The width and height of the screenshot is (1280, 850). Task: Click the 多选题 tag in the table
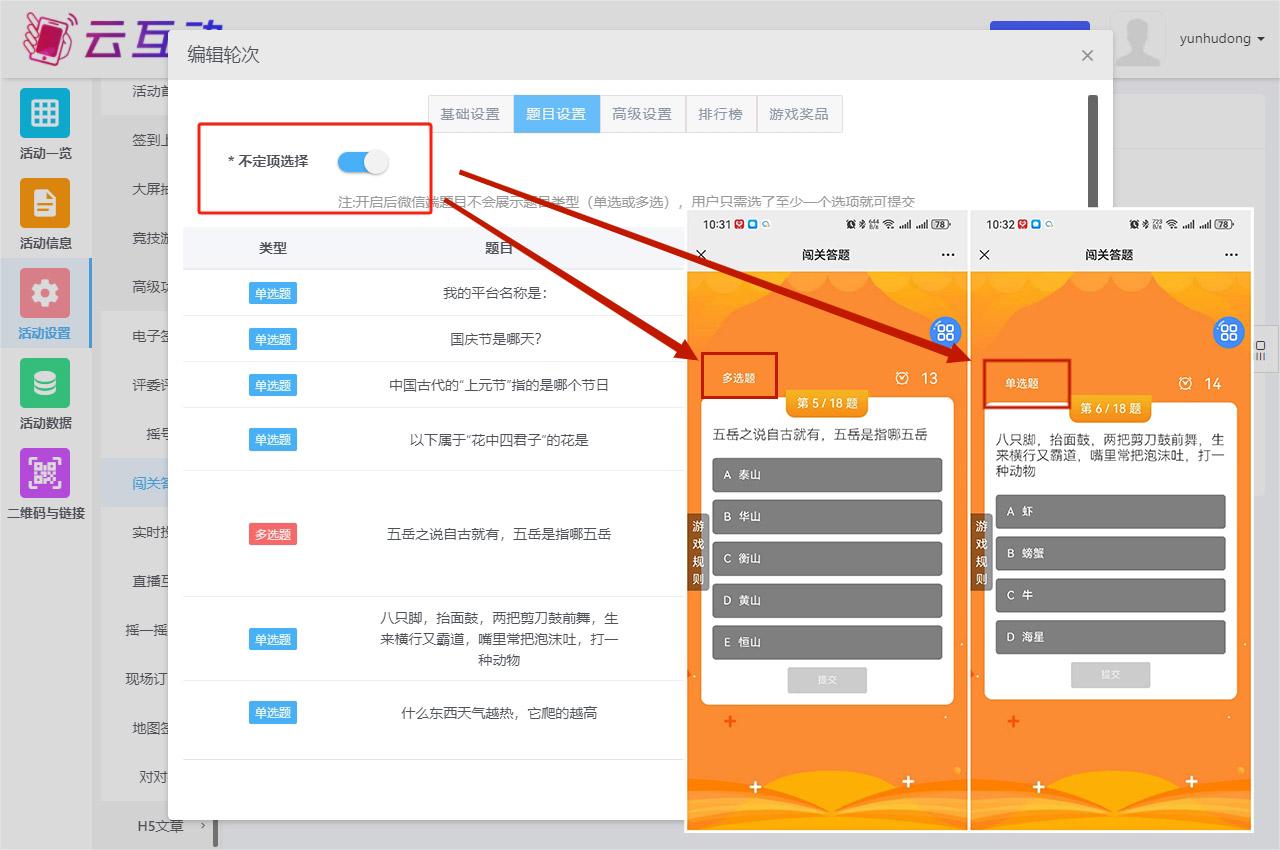[273, 534]
